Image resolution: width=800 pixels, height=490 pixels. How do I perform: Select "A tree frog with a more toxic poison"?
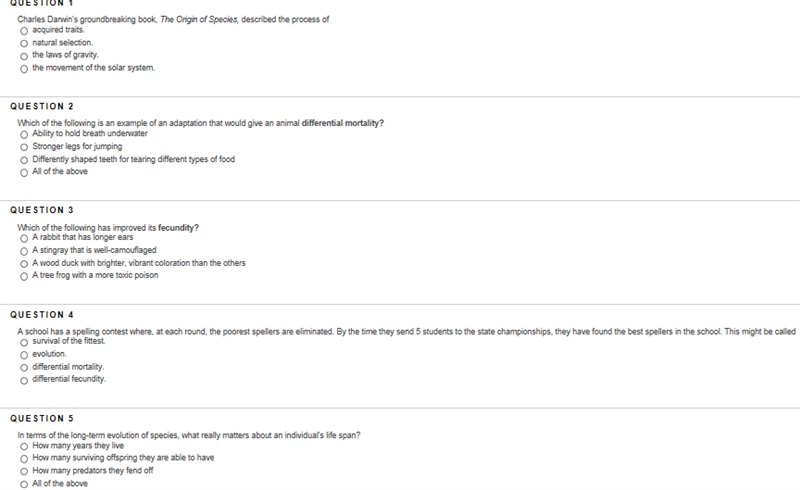coord(24,277)
